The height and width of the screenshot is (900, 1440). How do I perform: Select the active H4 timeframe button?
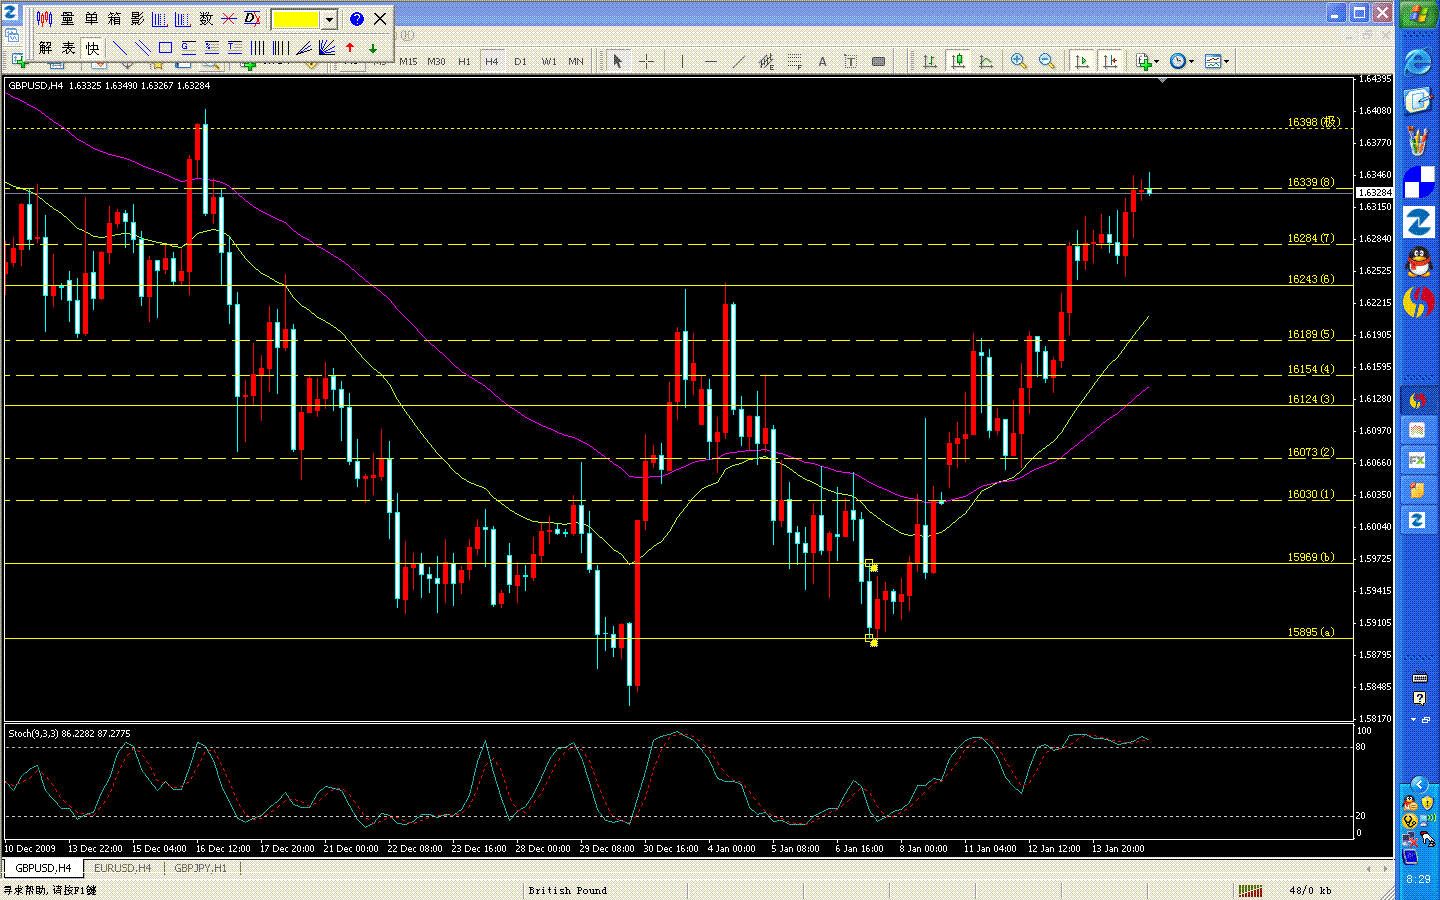click(492, 62)
